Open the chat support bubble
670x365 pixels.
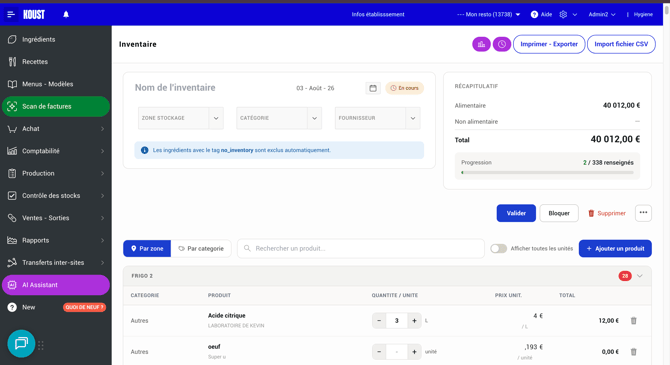coord(21,343)
